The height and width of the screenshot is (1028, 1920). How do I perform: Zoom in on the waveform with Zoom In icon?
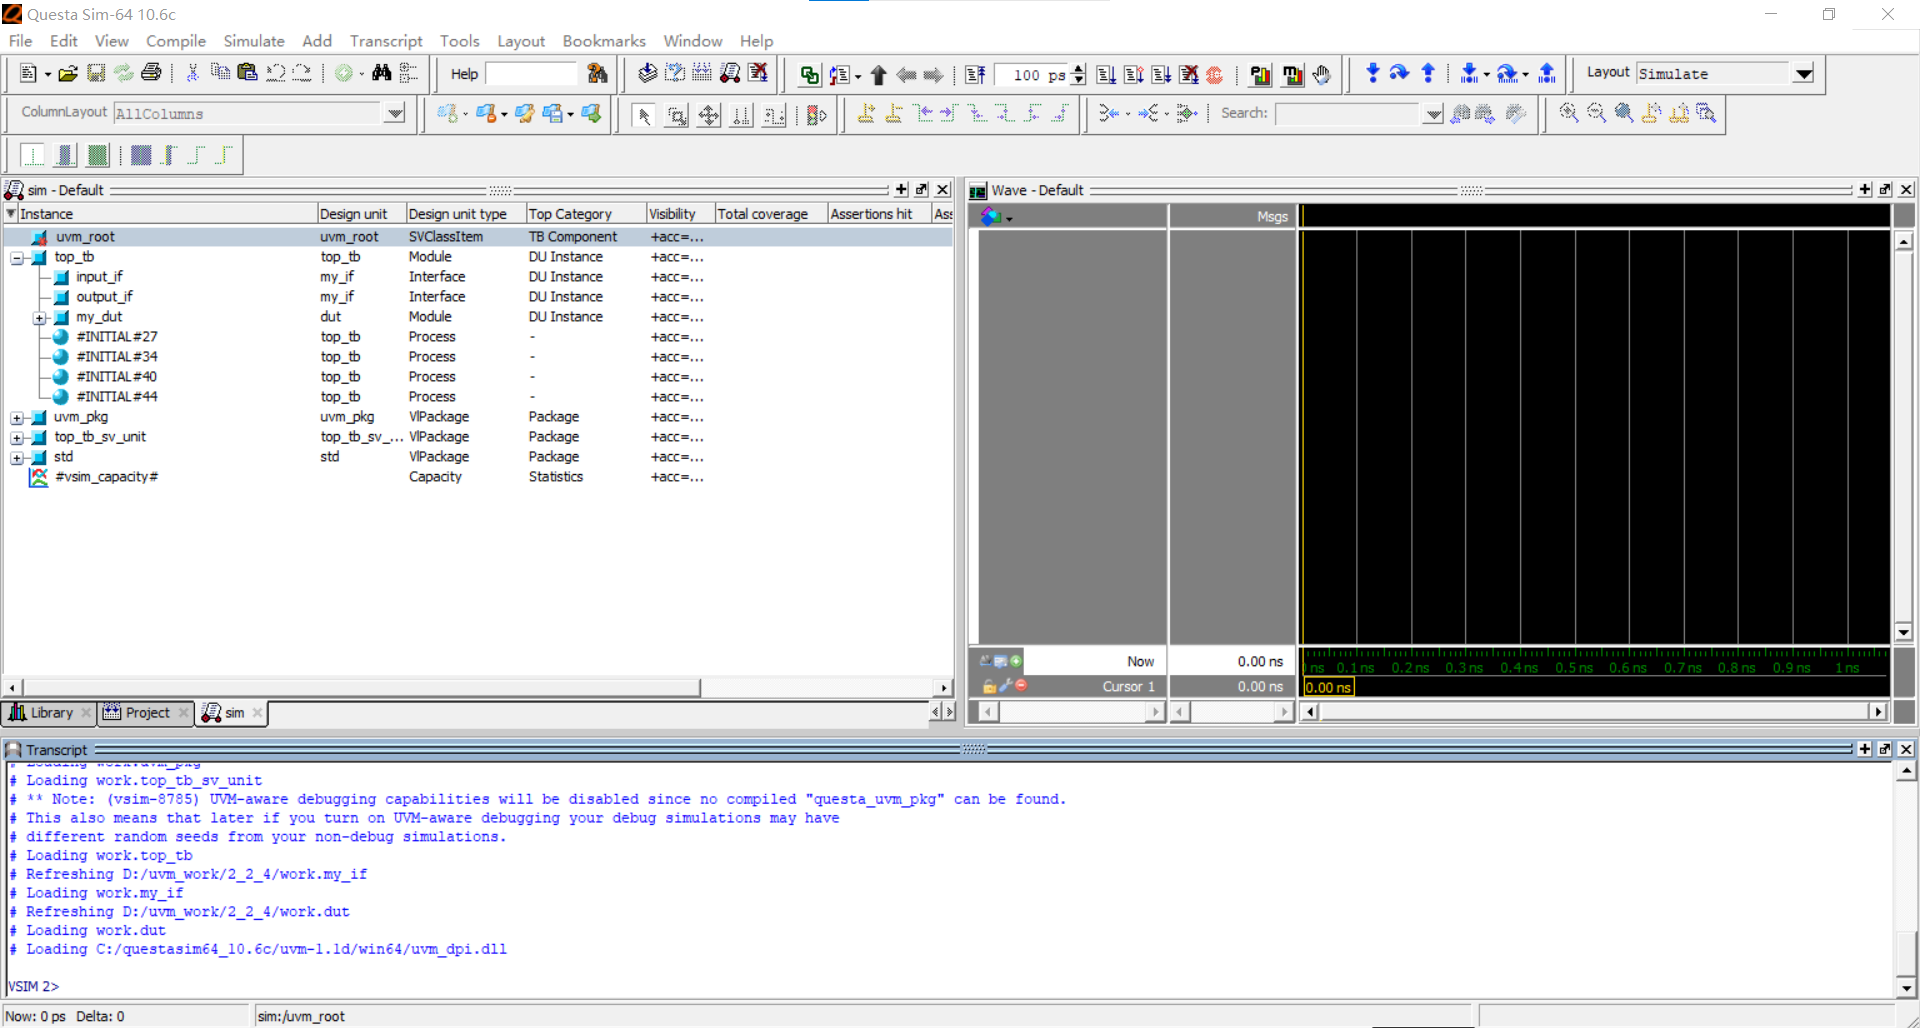1568,113
